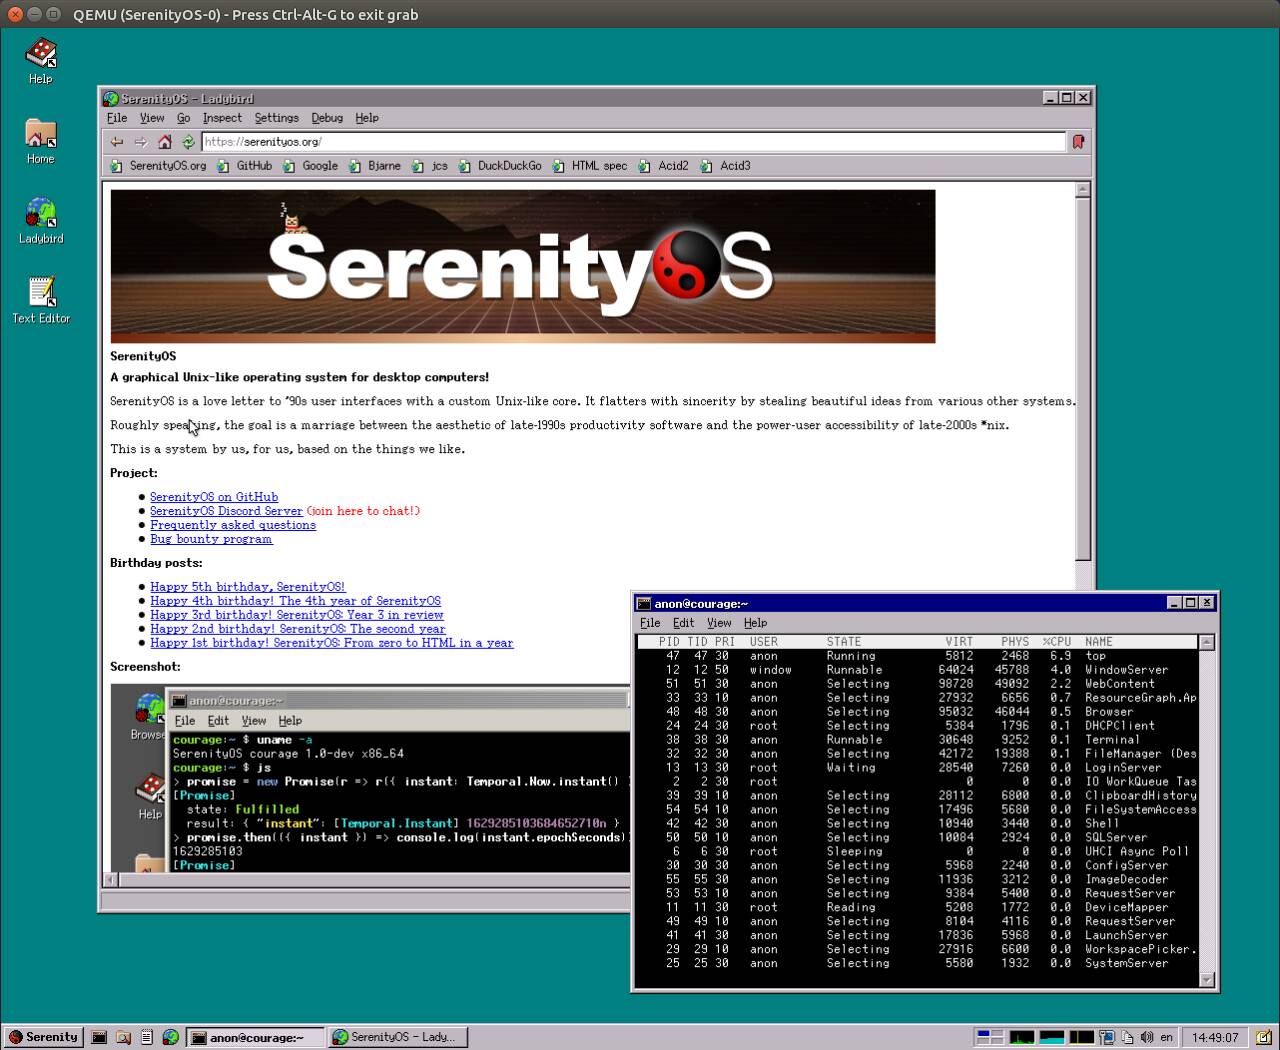
Task: Open the terminal window's Edit menu
Action: pyautogui.click(x=684, y=623)
